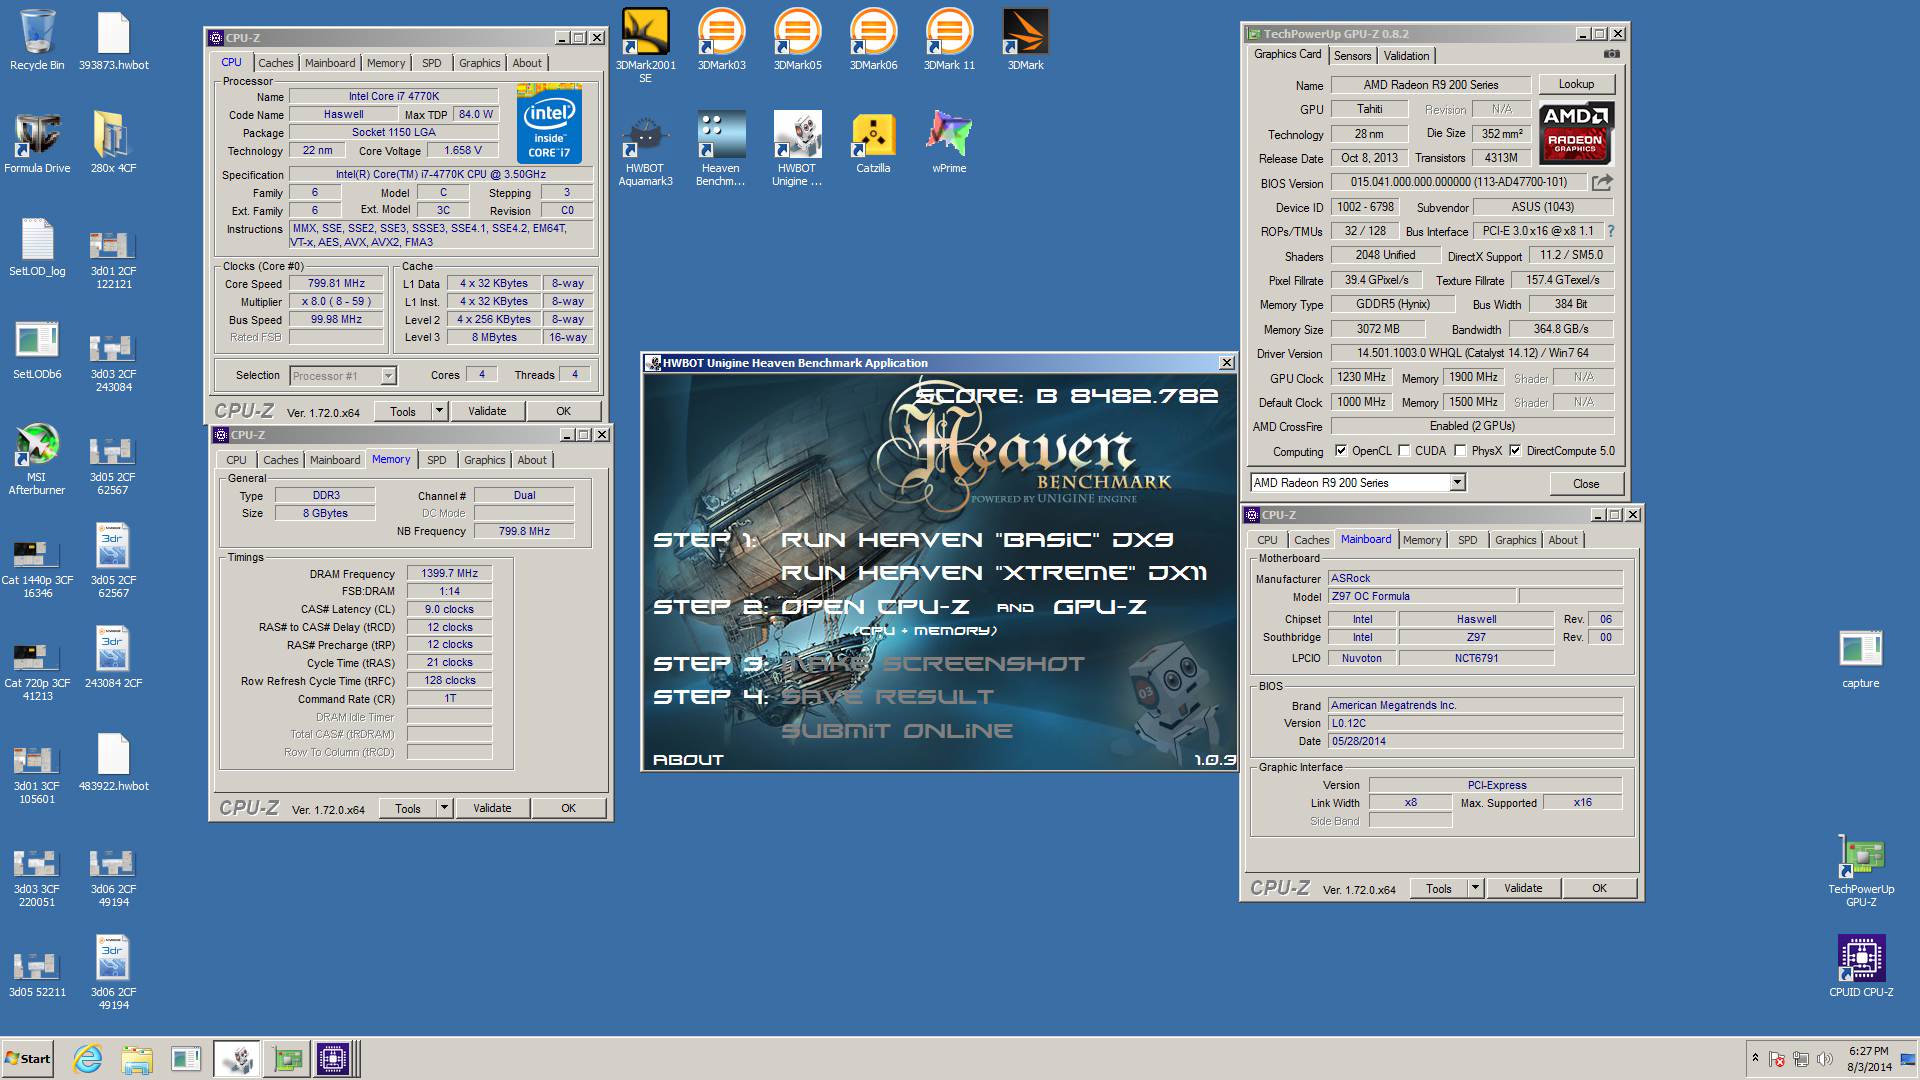Viewport: 1920px width, 1080px height.
Task: Click the DRAM Frequency value field
Action: pos(449,574)
